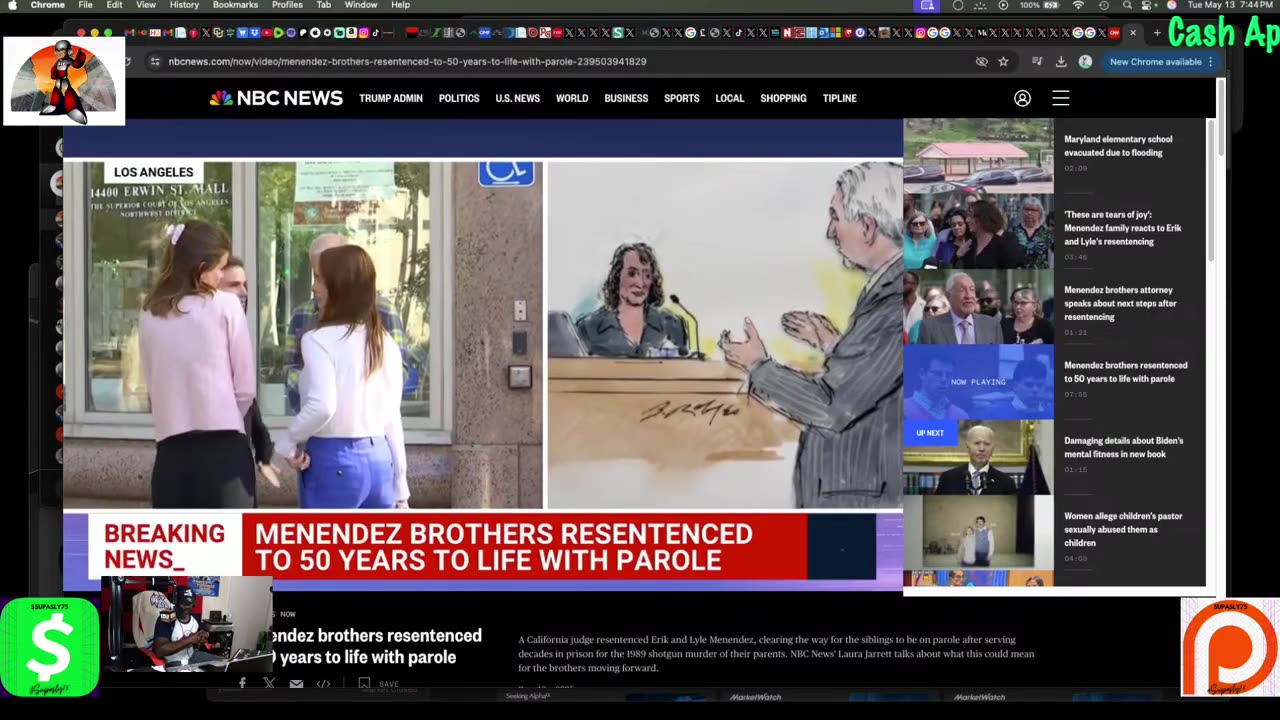Screen dimensions: 1280x720
Task: View site information icon beside the URL
Action: [x=155, y=62]
